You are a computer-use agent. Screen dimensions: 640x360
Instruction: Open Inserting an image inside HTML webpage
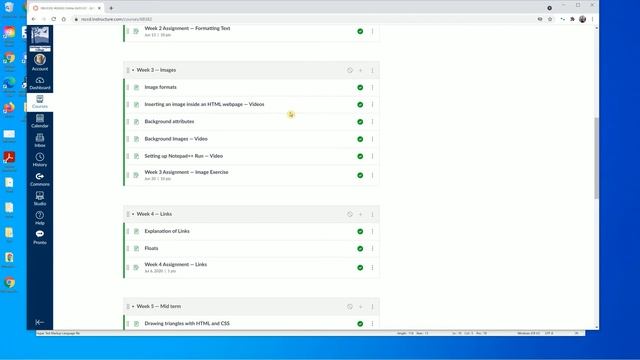pyautogui.click(x=204, y=104)
